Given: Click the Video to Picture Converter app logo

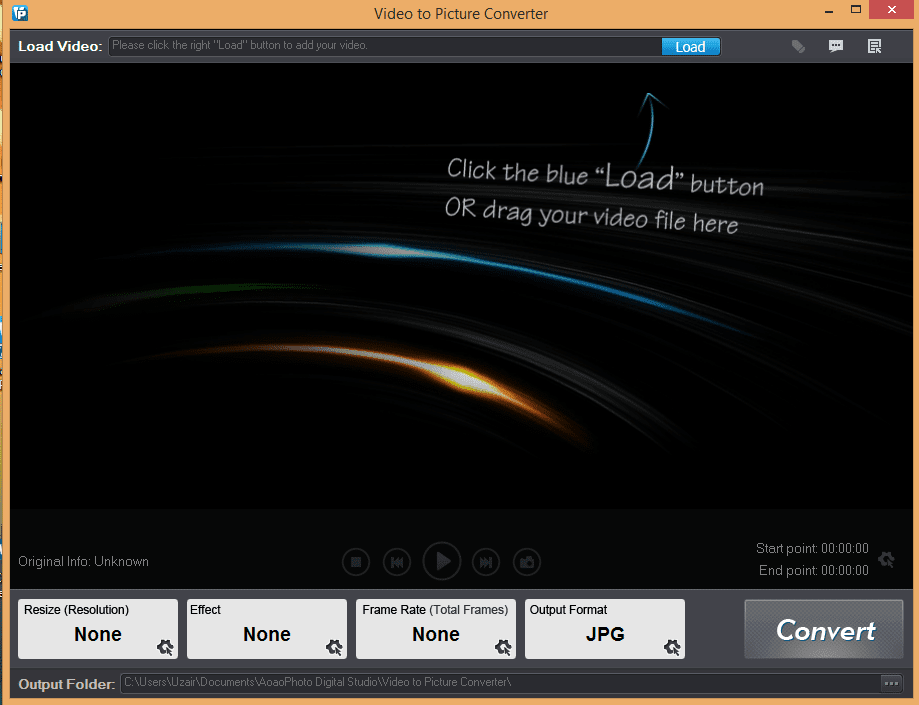Looking at the screenshot, I should (x=18, y=13).
